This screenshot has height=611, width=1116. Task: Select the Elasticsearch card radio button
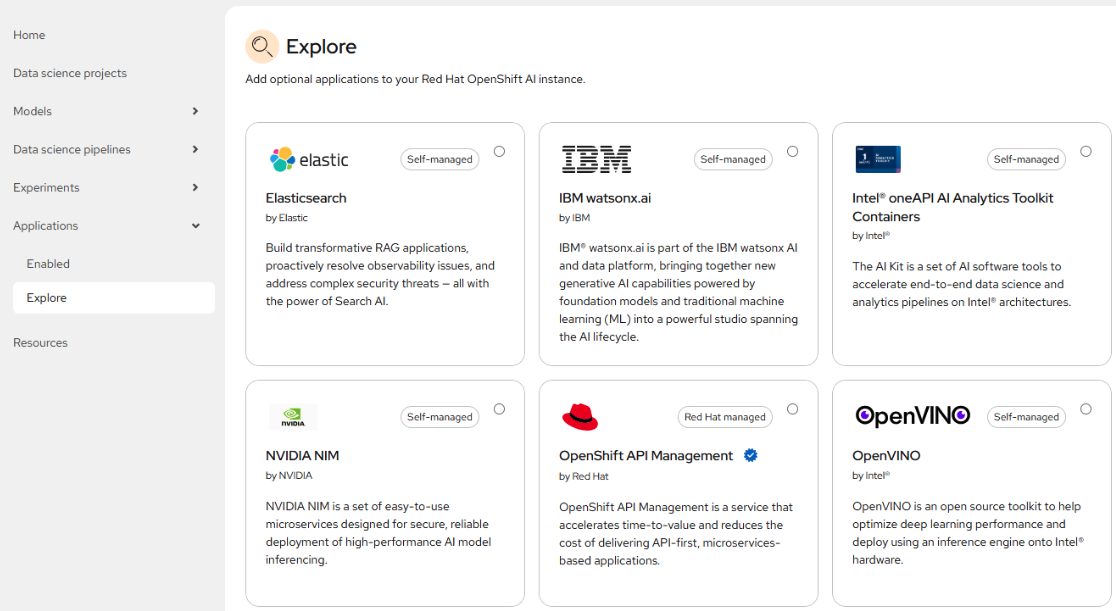click(499, 152)
